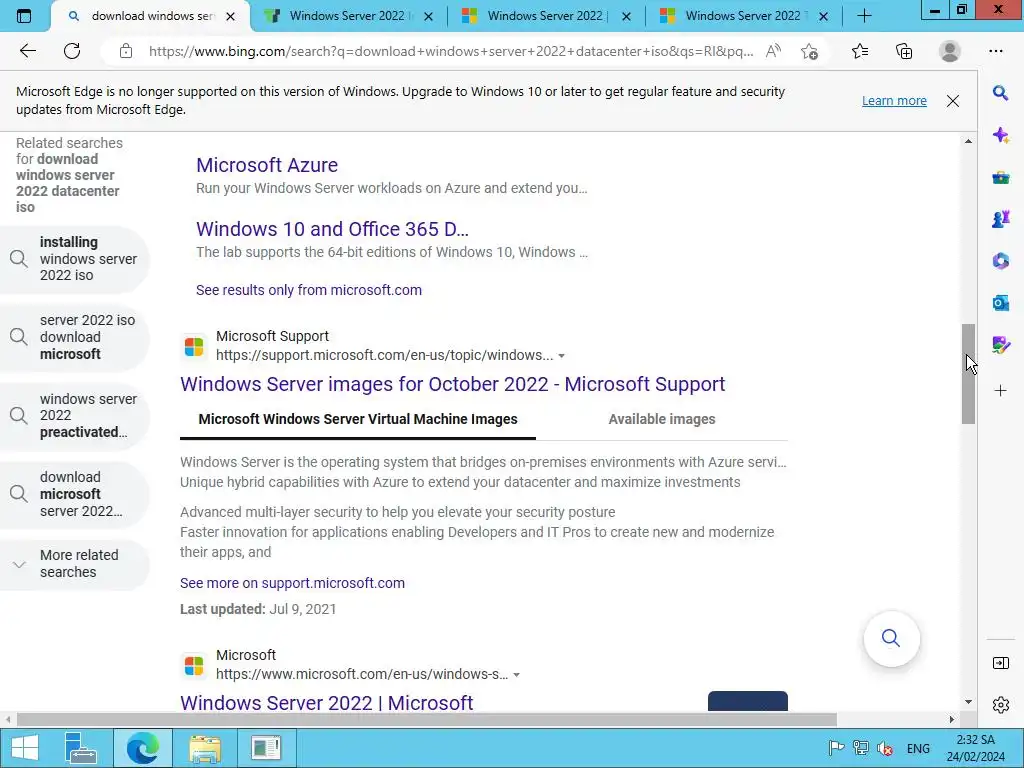Go back to the previous page
1024x768 pixels.
[27, 51]
